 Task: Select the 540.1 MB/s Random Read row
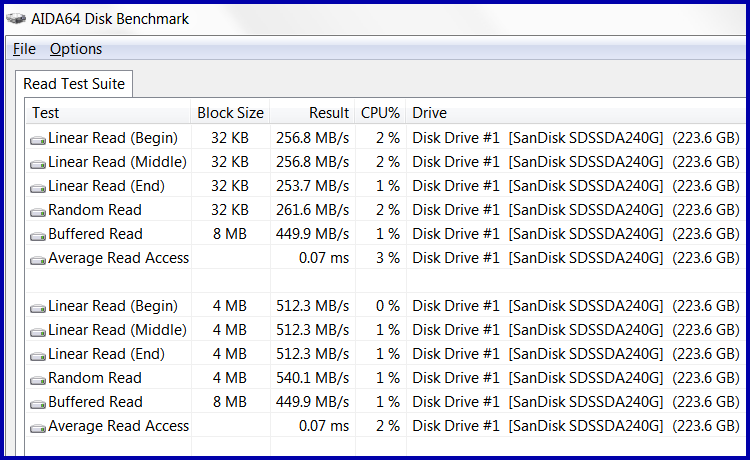[x=386, y=378]
